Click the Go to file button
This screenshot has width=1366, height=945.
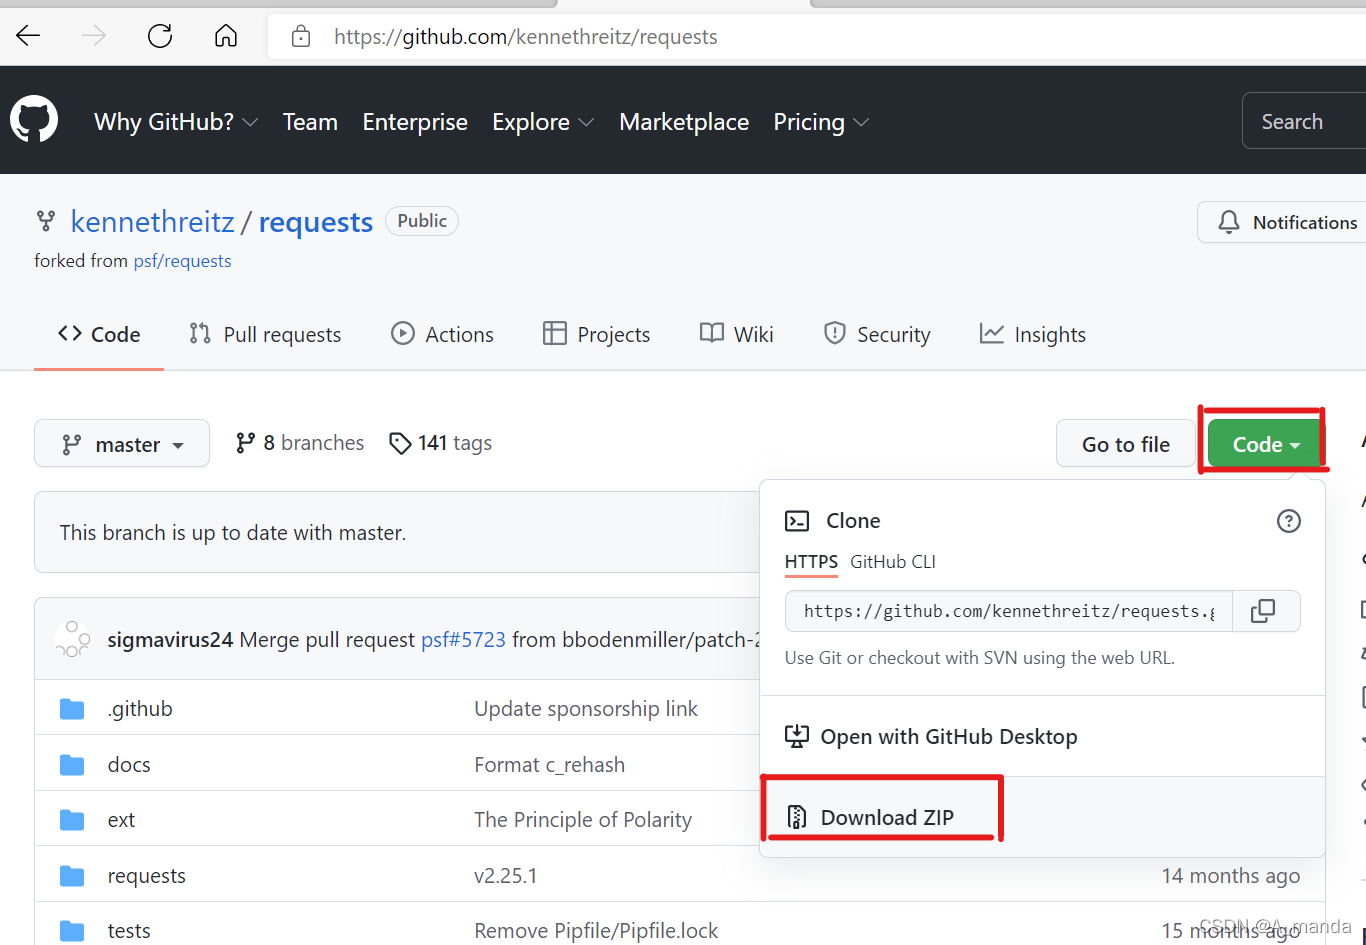click(1125, 443)
